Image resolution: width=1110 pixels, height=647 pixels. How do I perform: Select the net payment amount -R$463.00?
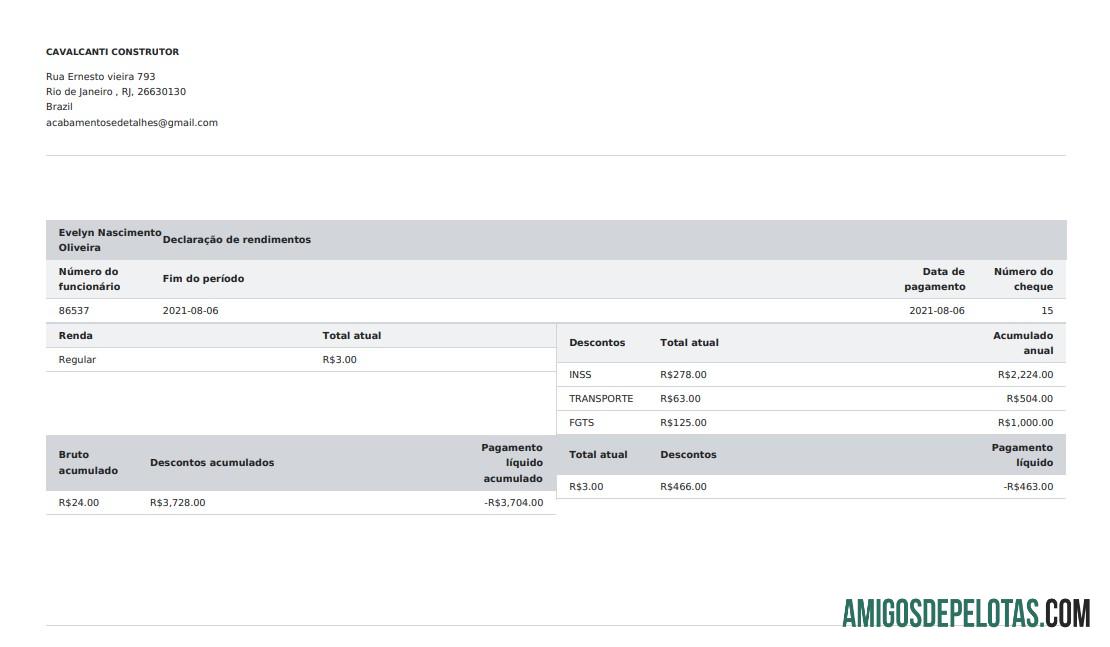[x=1028, y=487]
